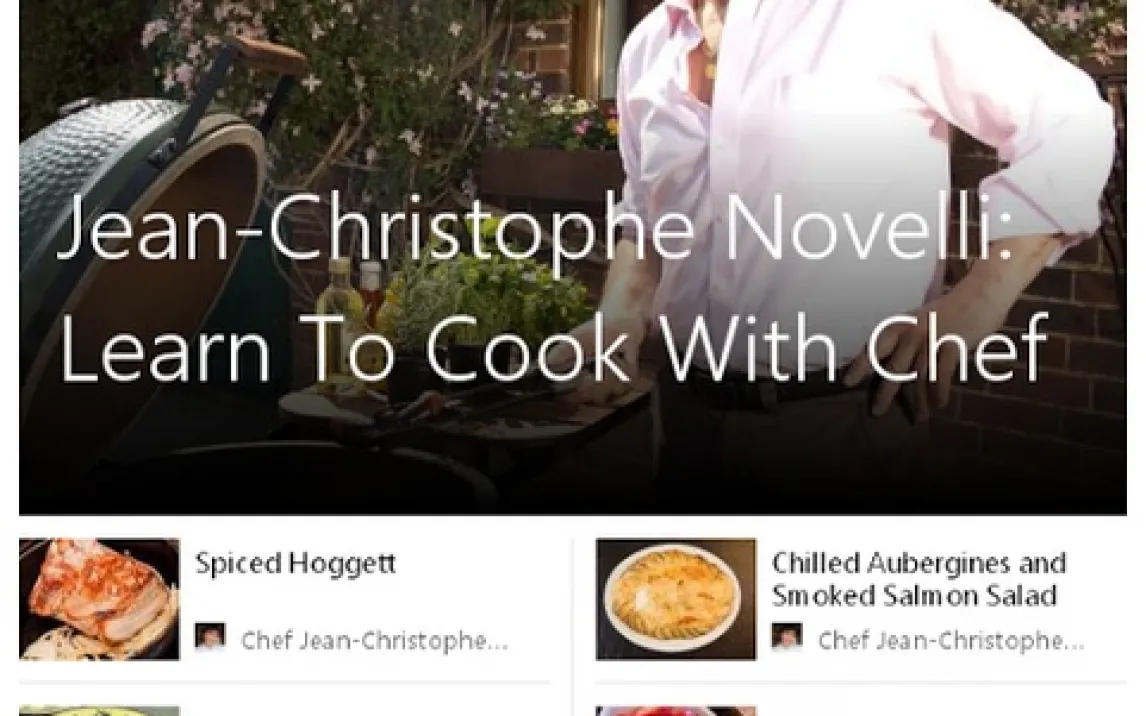
Task: Click the Smoked Salmon Salad text line
Action: [914, 595]
